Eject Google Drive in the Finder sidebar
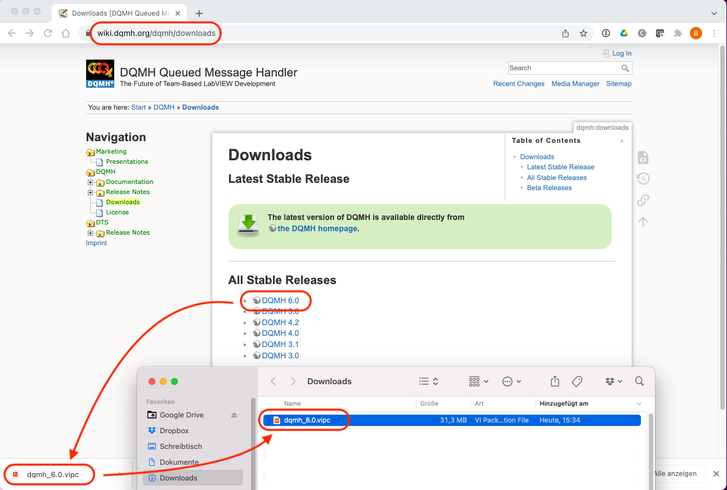The image size is (727, 490). (234, 415)
